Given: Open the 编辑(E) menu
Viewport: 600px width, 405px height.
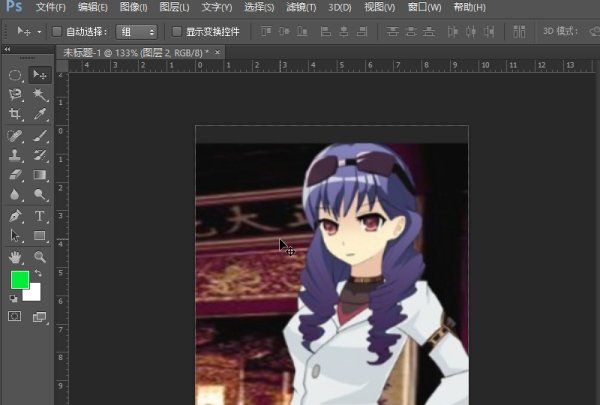Looking at the screenshot, I should (93, 7).
